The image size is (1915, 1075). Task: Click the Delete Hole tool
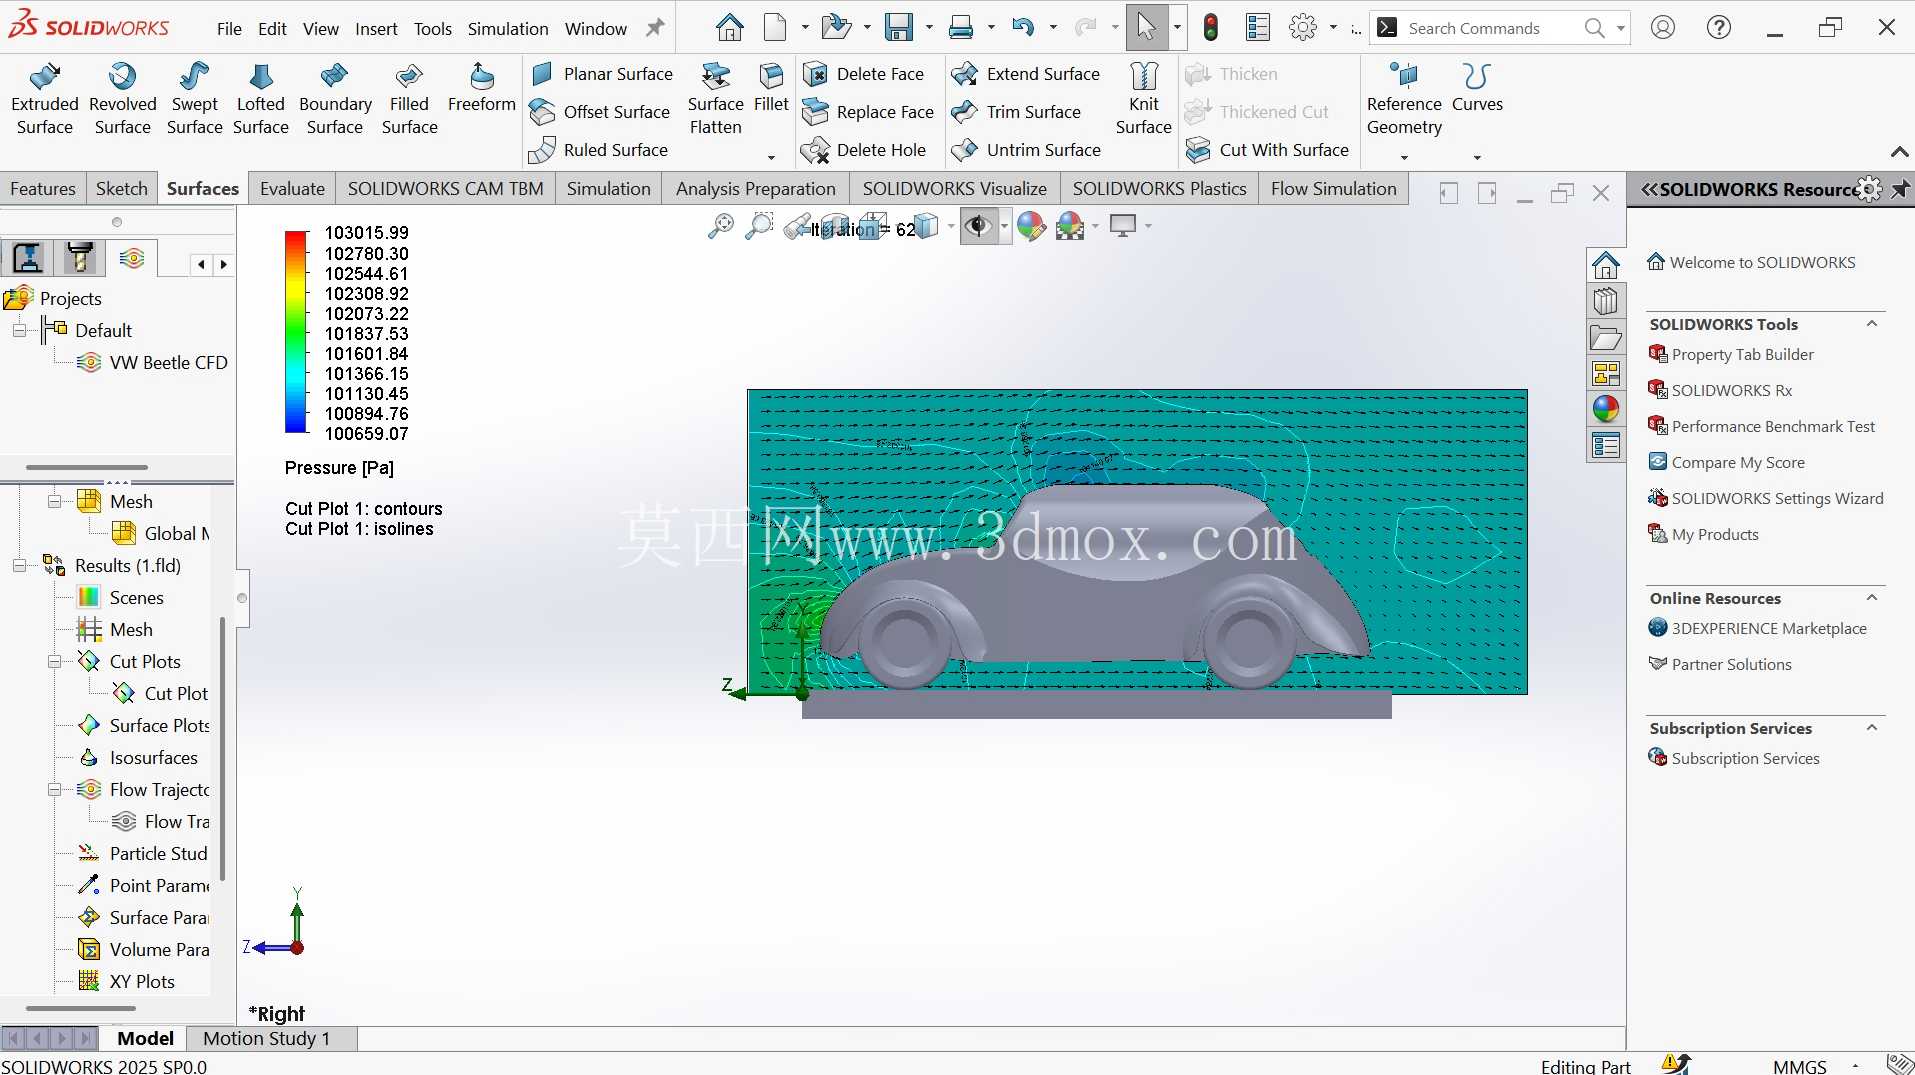(866, 150)
